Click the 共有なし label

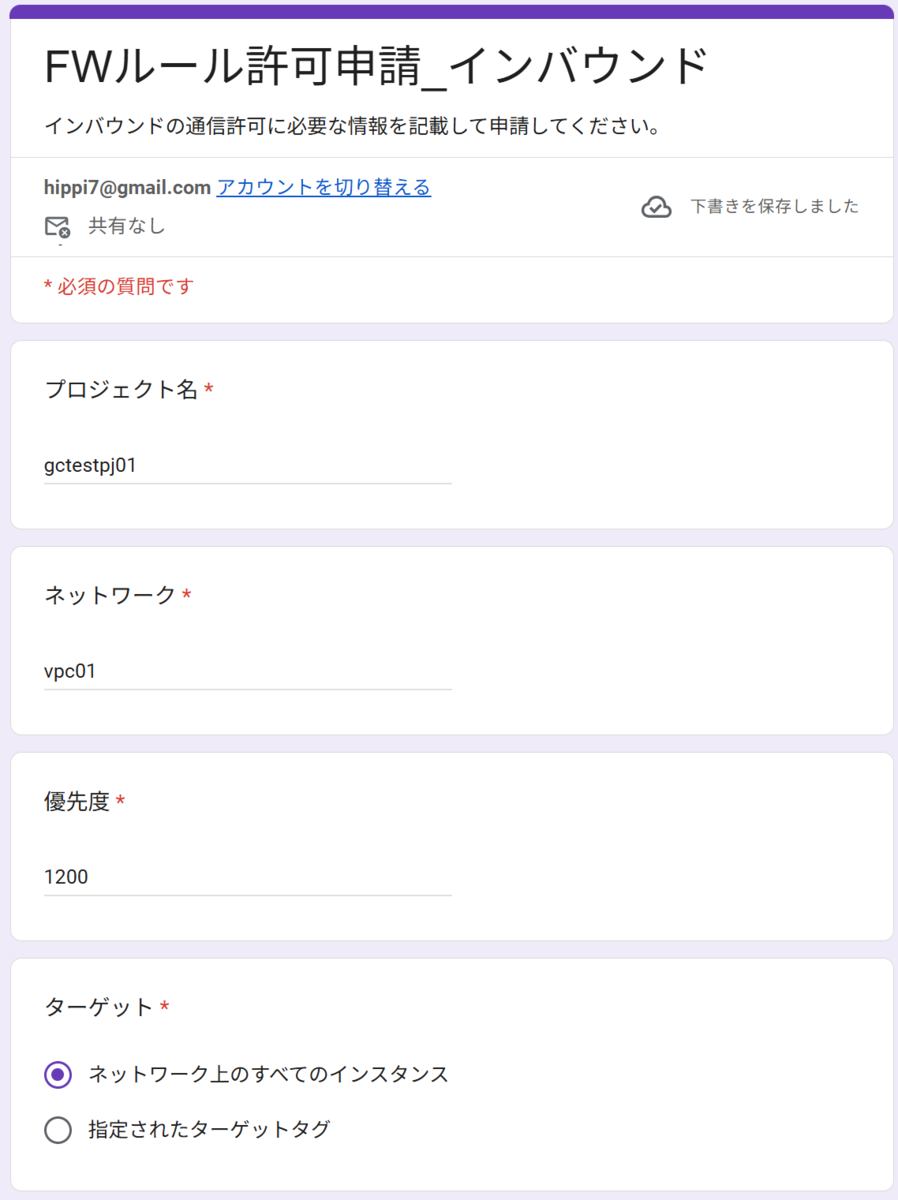tap(127, 226)
